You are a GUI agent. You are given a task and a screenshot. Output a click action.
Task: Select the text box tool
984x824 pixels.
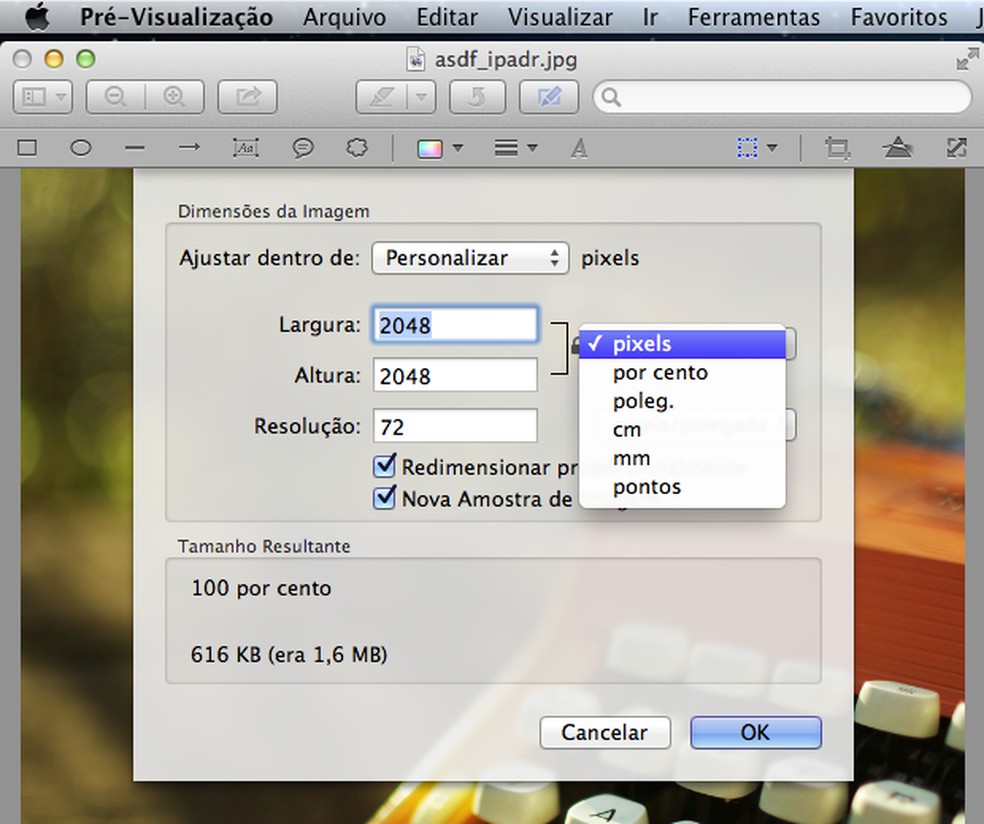pyautogui.click(x=245, y=148)
